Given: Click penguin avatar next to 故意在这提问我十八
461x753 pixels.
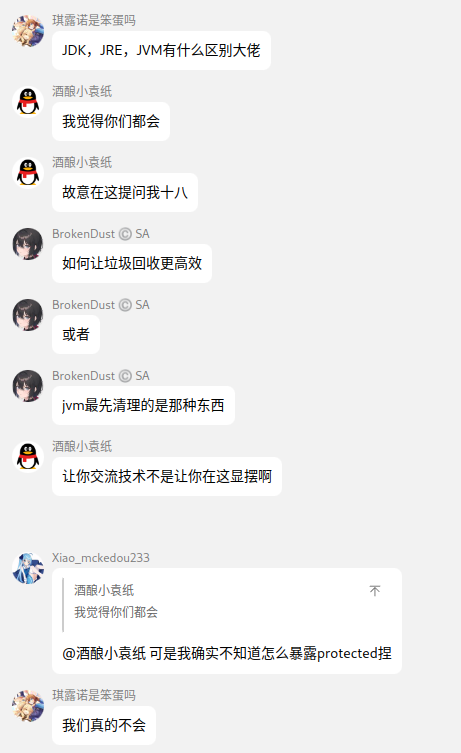Looking at the screenshot, I should [28, 173].
